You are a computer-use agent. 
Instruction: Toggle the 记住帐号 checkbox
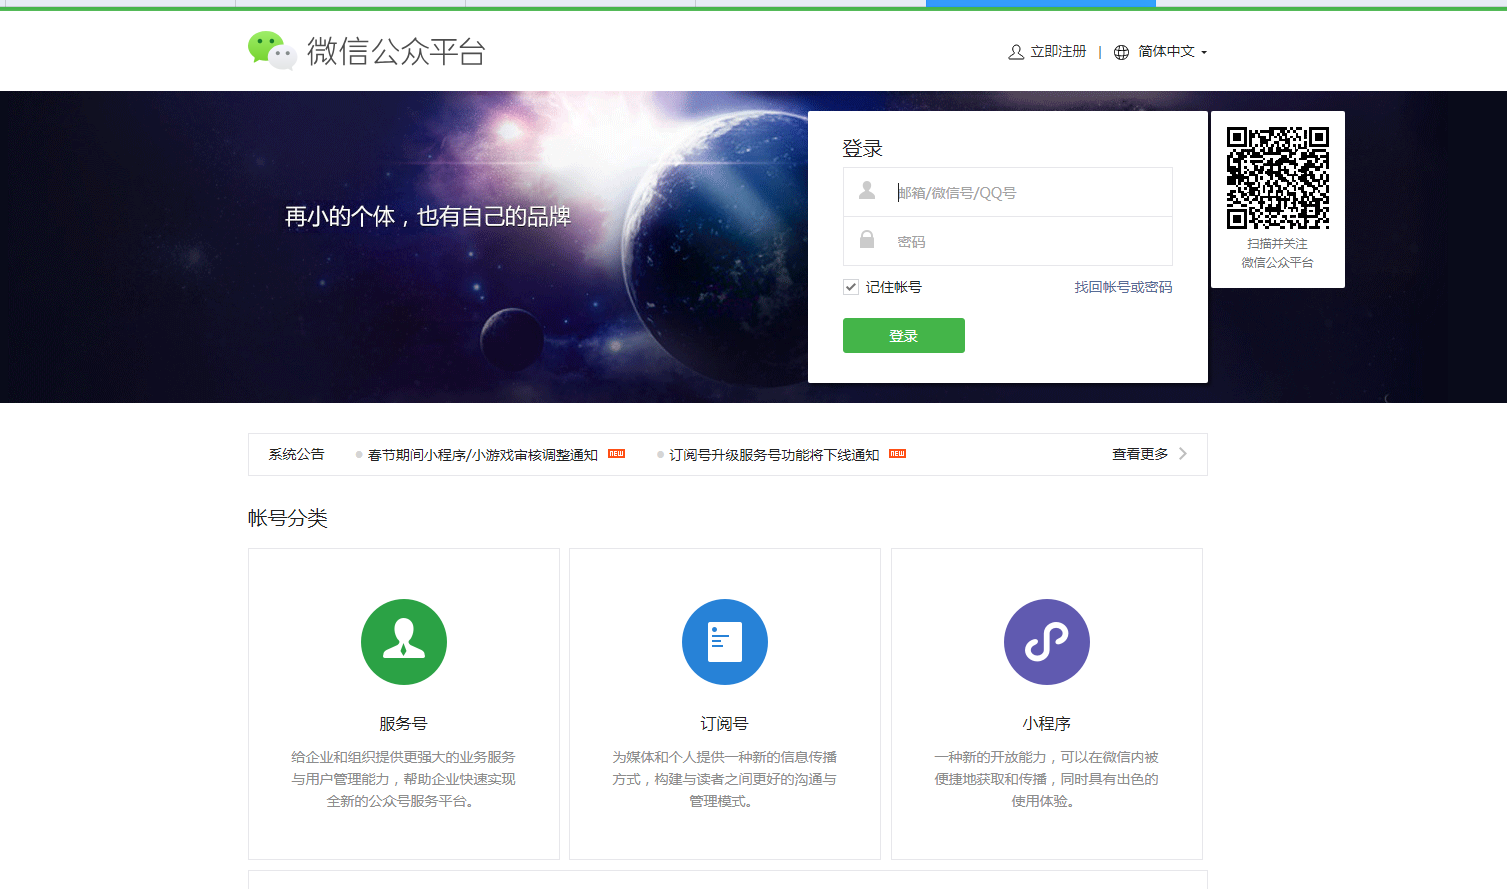coord(851,287)
